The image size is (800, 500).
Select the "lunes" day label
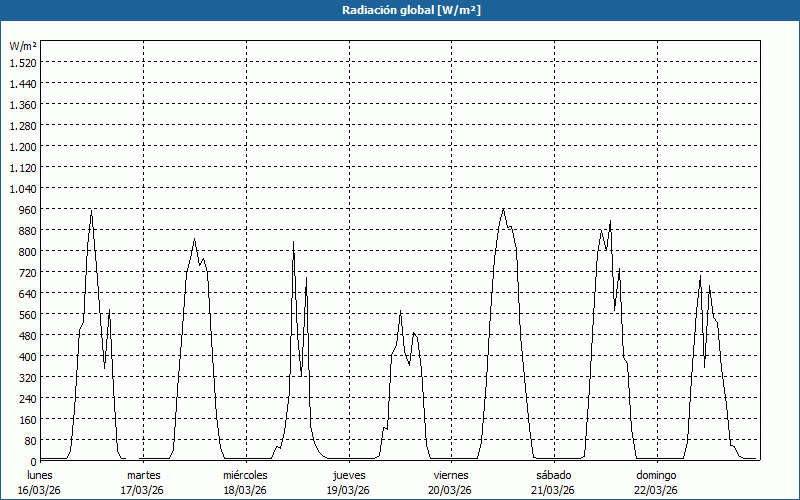click(40, 474)
